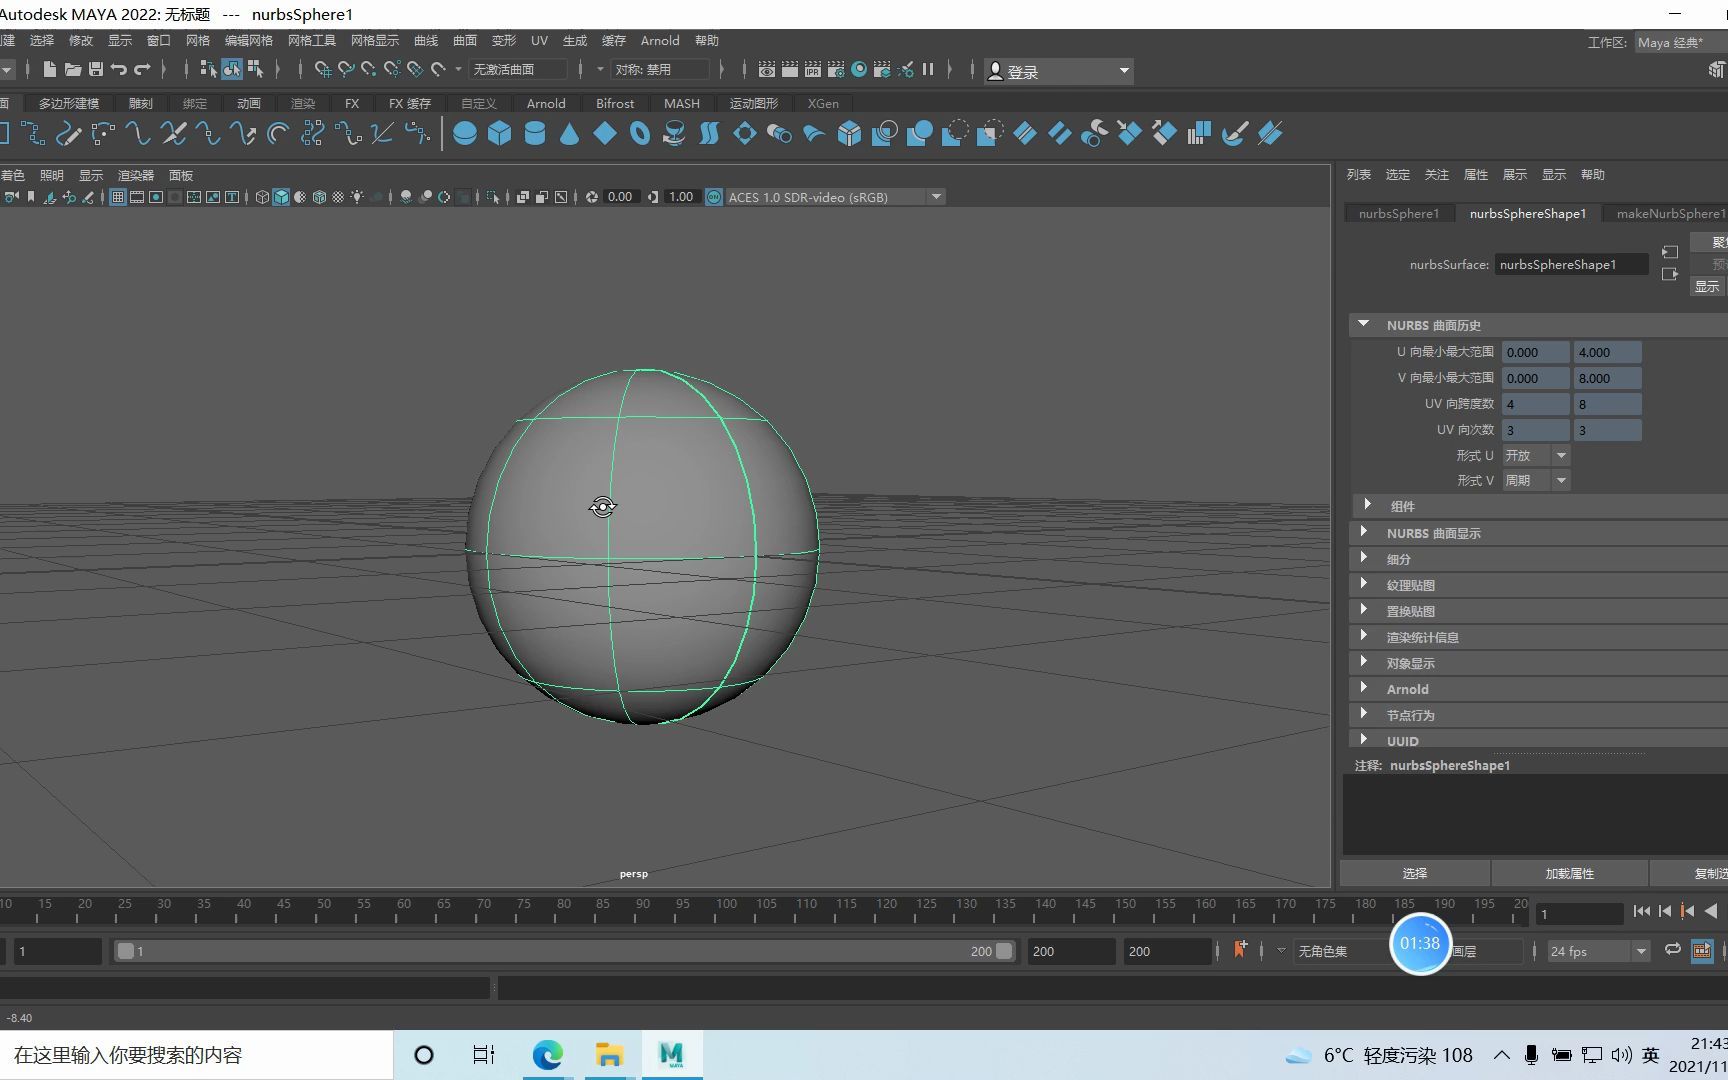Image resolution: width=1728 pixels, height=1080 pixels.
Task: Select the pencil curve tool in shelf
Action: click(x=68, y=133)
